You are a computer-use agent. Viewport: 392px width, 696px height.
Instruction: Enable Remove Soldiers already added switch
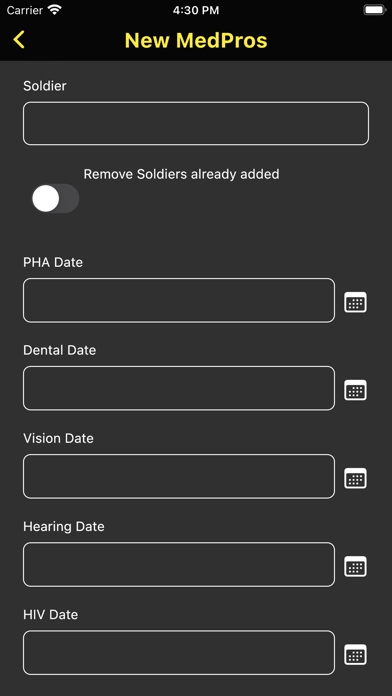(55, 198)
